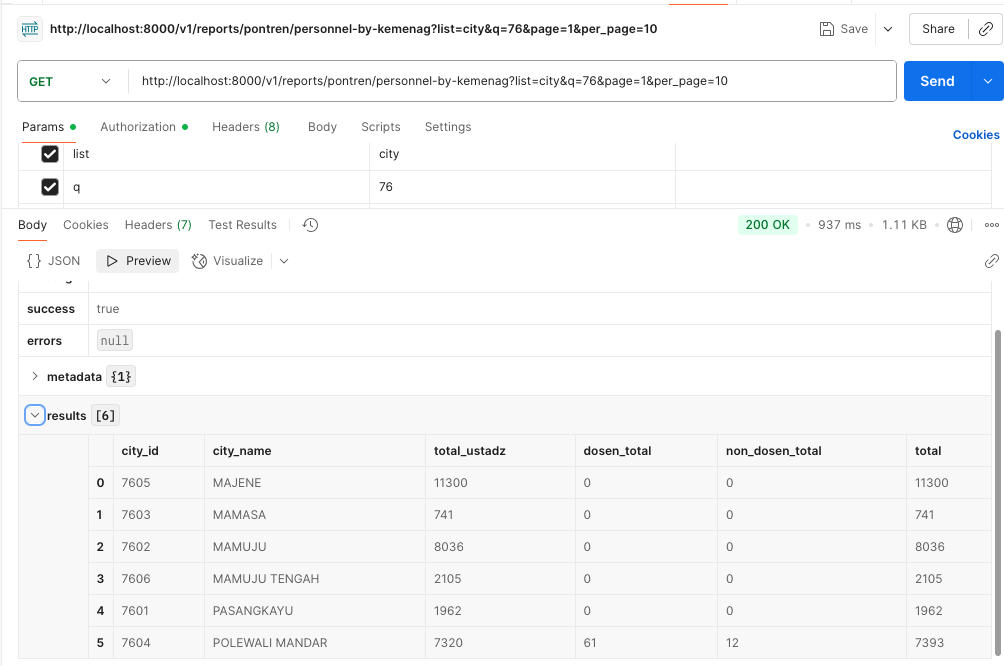This screenshot has width=1004, height=666.
Task: Uncheck the q parameter checkbox
Action: click(50, 187)
